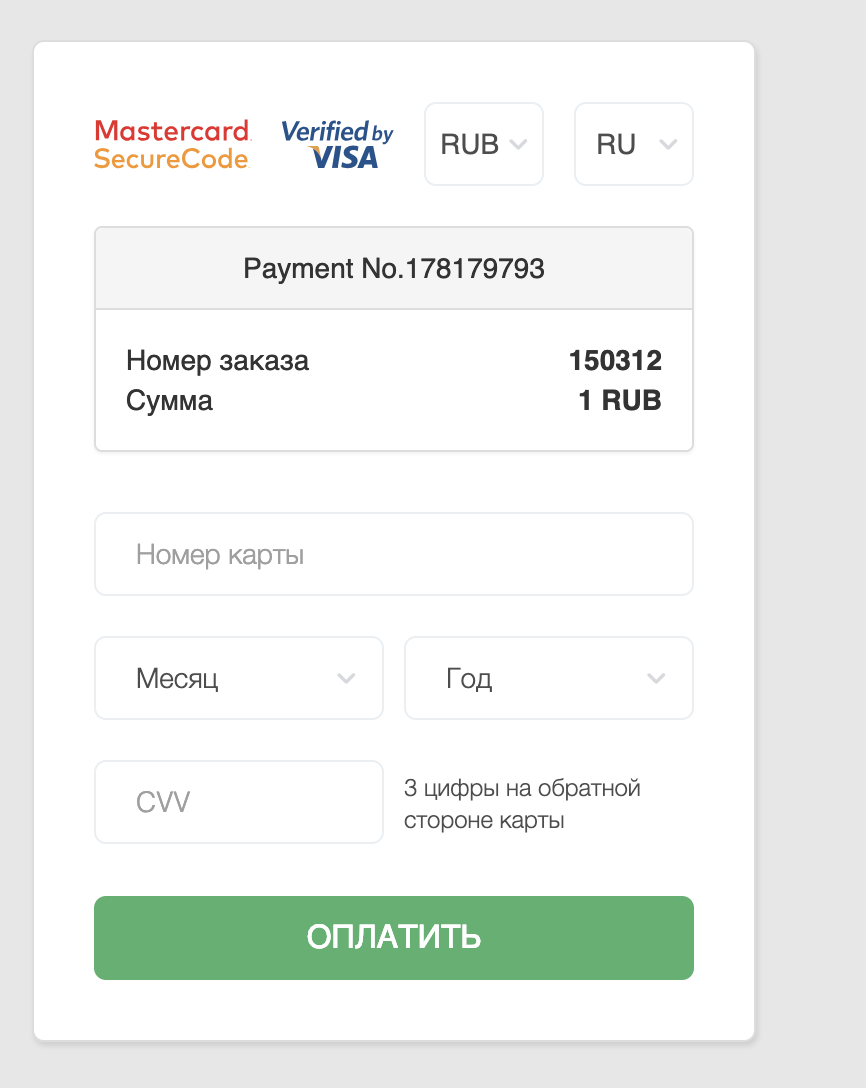
Task: Click the arrow icon in Год field
Action: coord(656,678)
